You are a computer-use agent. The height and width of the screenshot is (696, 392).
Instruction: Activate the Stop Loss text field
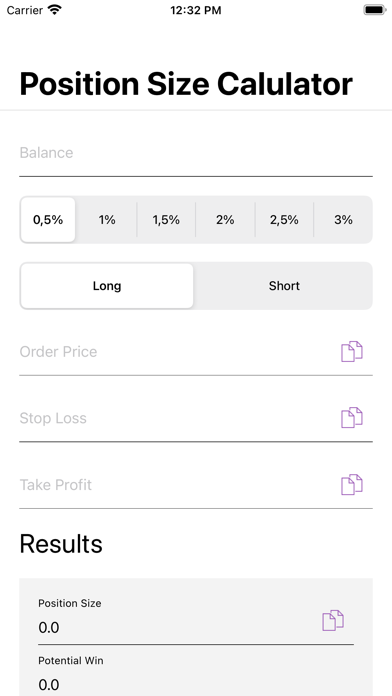[x=178, y=418]
